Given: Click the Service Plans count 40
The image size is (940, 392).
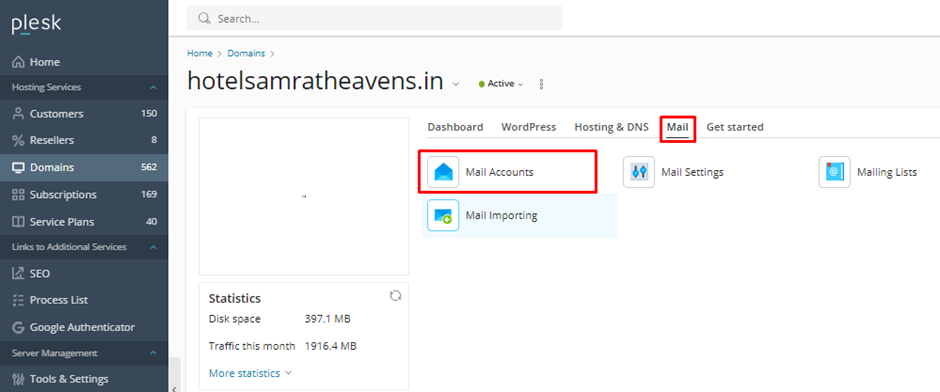Looking at the screenshot, I should coord(152,222).
